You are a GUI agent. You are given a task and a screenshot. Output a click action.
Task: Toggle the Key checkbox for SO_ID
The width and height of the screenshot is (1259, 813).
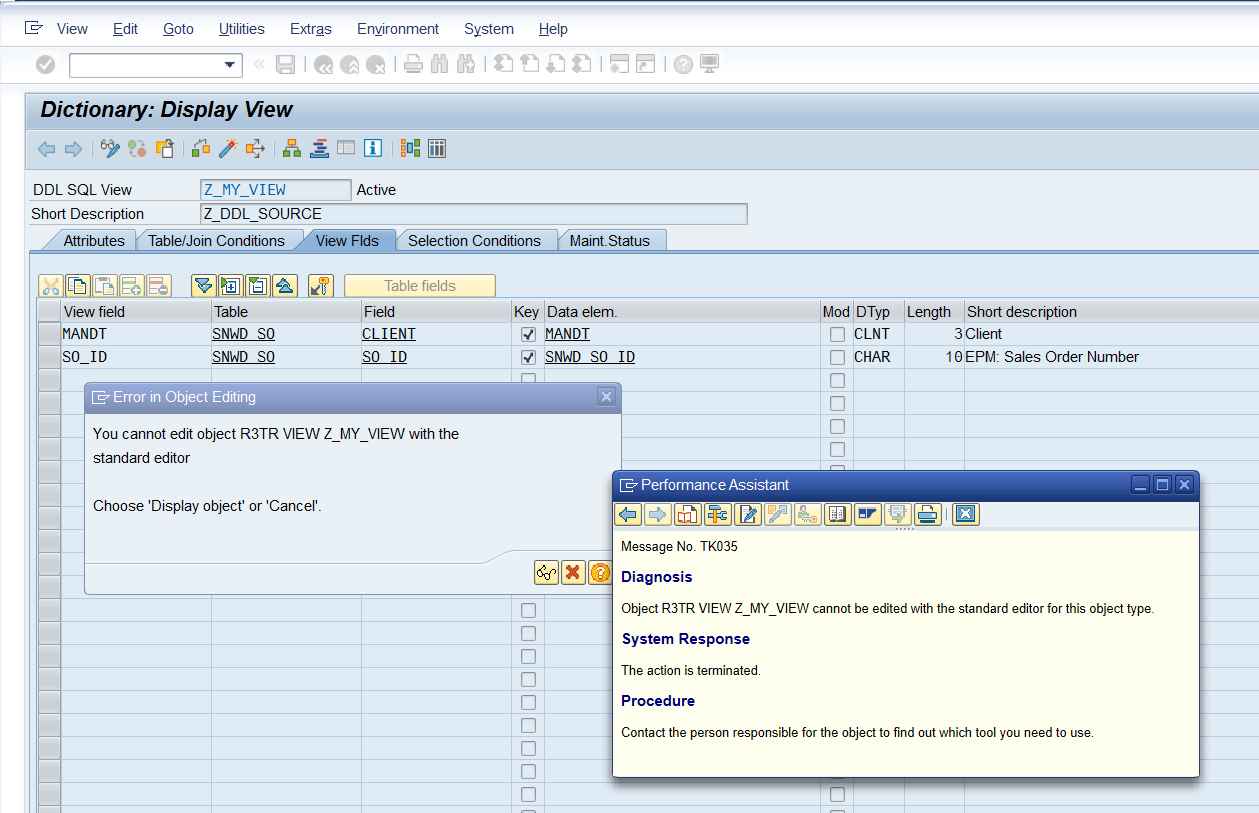pyautogui.click(x=528, y=357)
